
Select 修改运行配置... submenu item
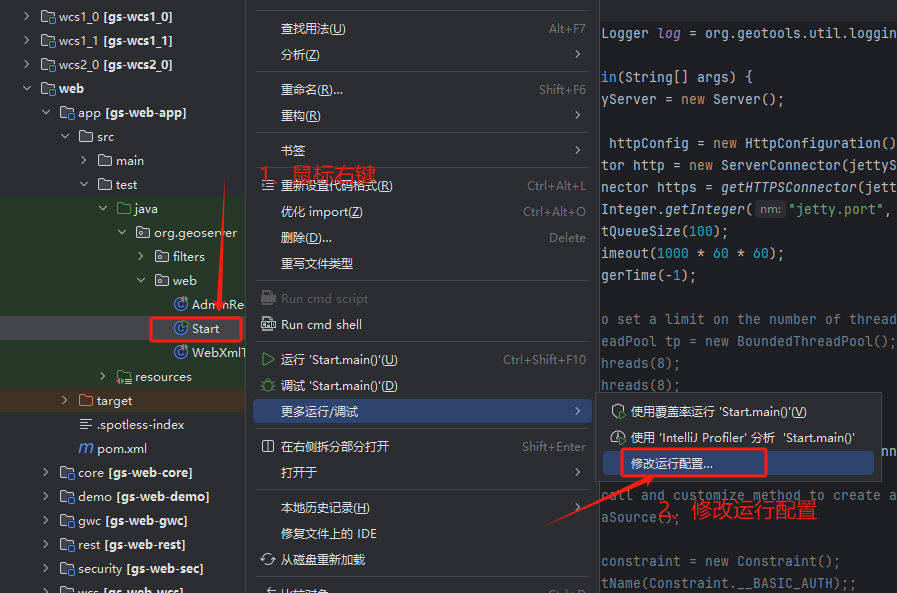738,463
